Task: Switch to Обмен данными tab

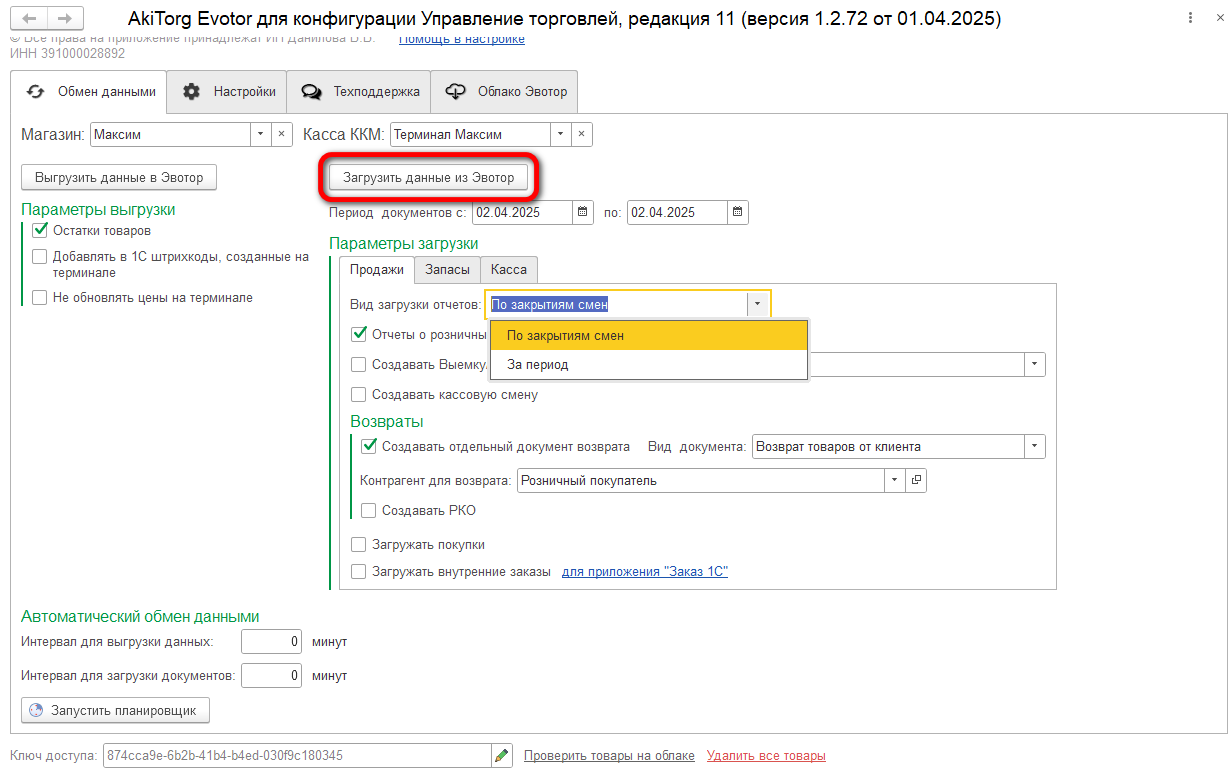Action: pyautogui.click(x=89, y=91)
